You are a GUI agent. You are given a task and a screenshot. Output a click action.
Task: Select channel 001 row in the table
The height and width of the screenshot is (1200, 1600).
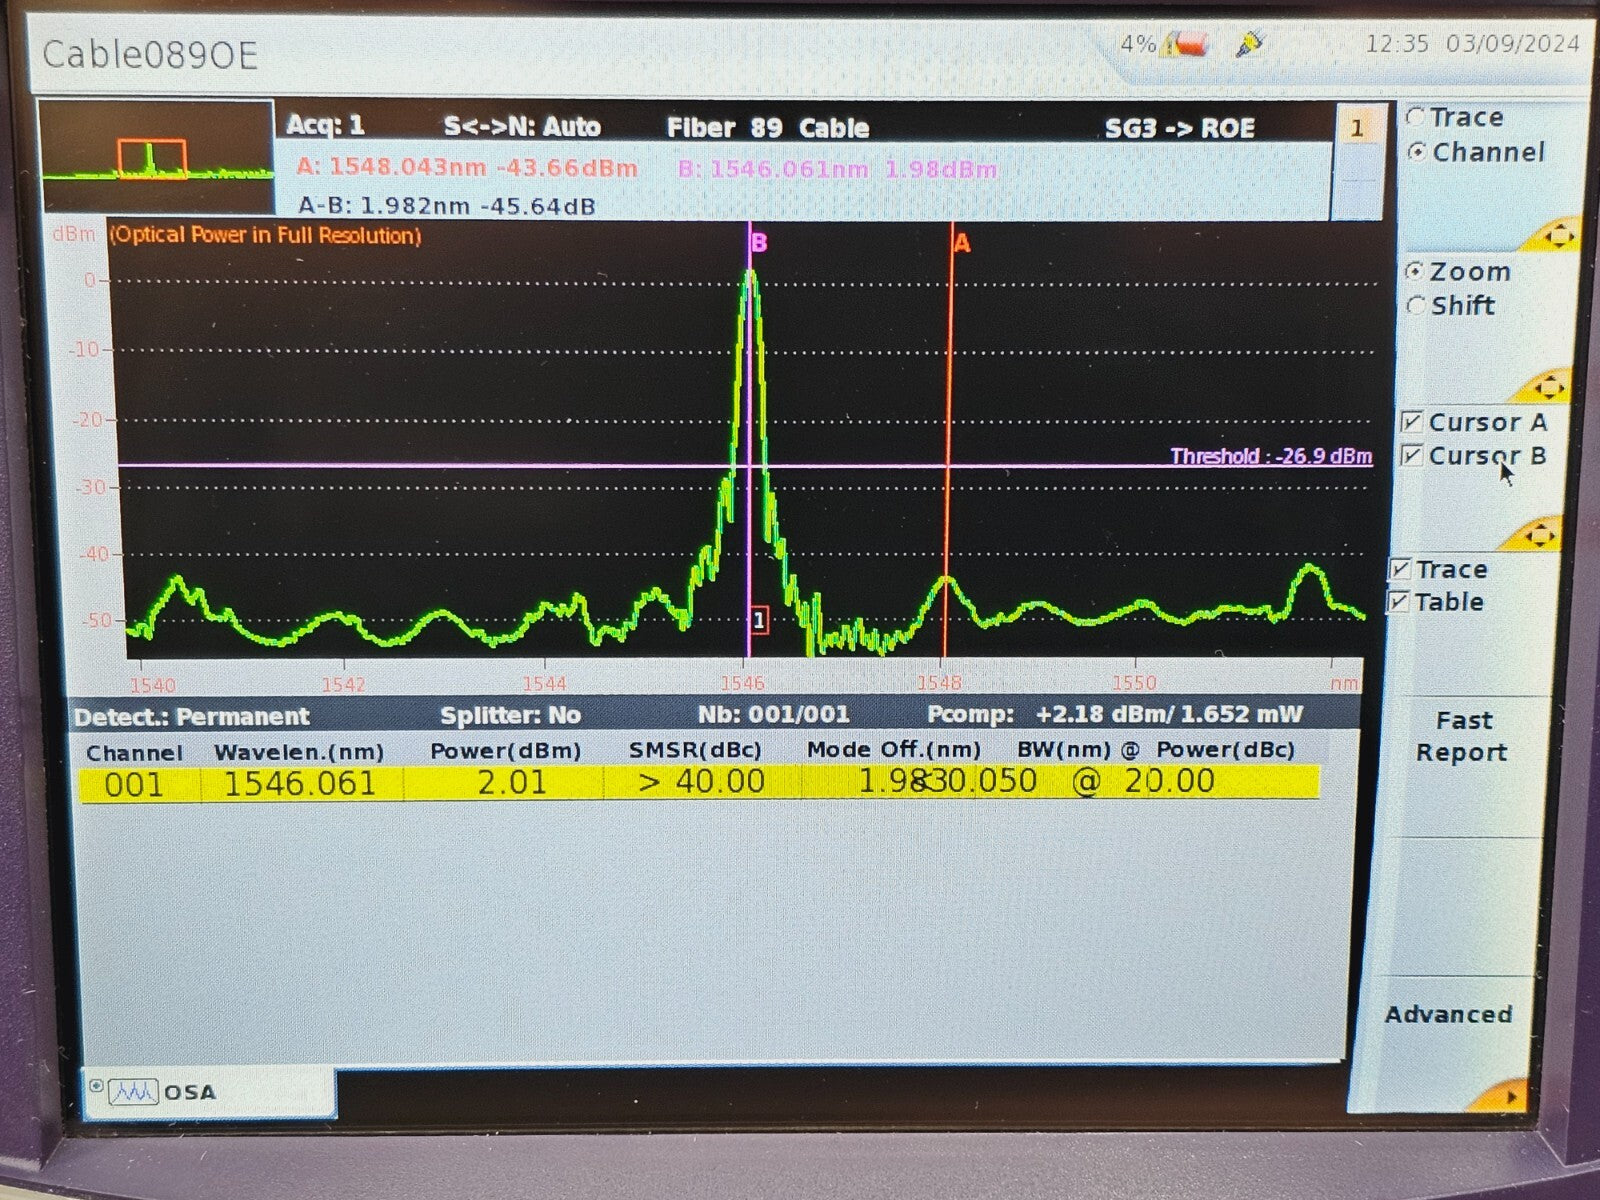coord(400,784)
